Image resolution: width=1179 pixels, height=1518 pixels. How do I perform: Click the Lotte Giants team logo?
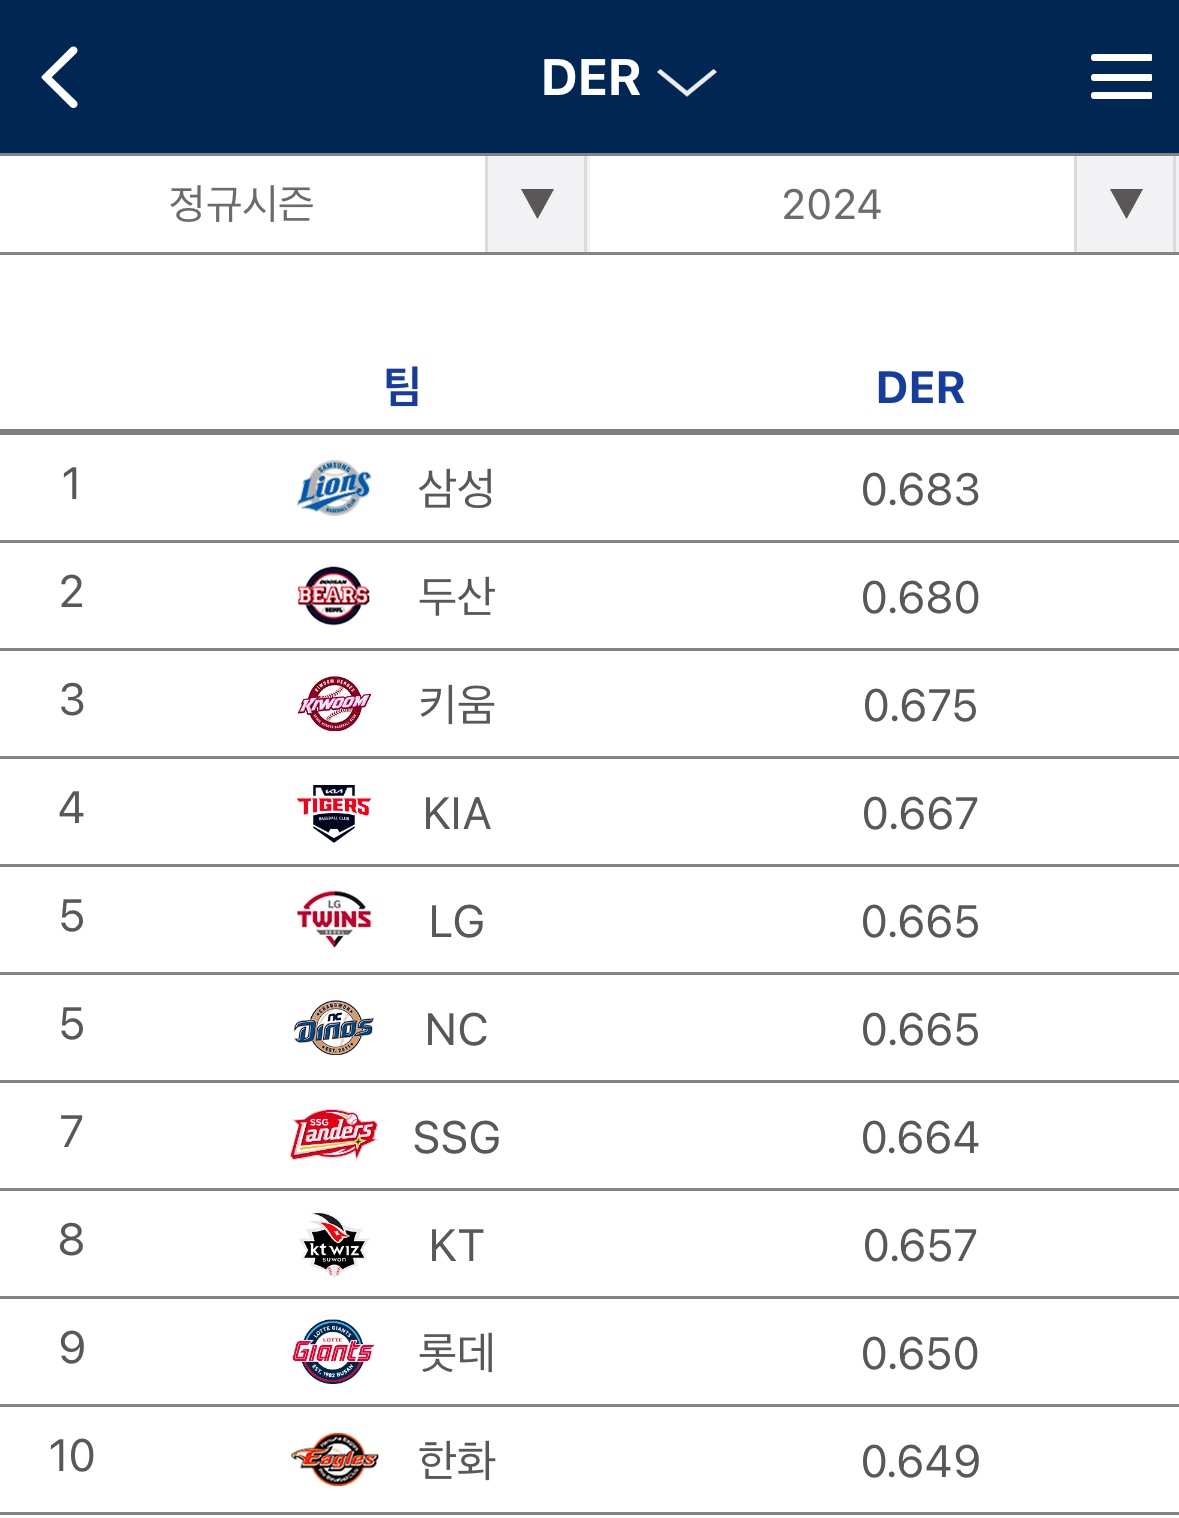point(334,1352)
